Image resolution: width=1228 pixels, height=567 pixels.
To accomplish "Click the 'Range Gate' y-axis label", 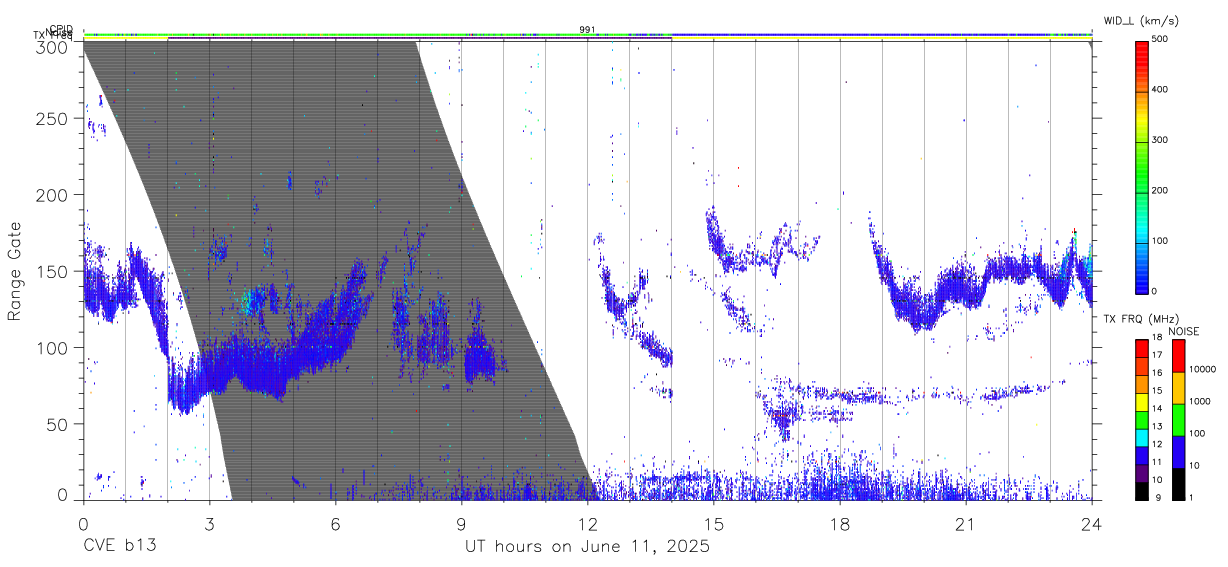I will (x=15, y=270).
